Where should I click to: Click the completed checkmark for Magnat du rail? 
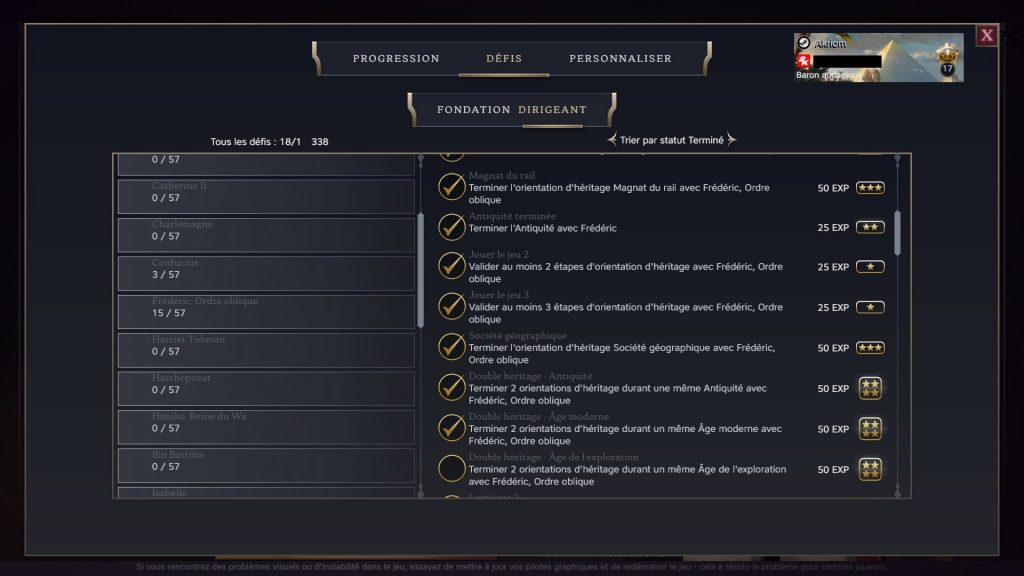click(452, 187)
